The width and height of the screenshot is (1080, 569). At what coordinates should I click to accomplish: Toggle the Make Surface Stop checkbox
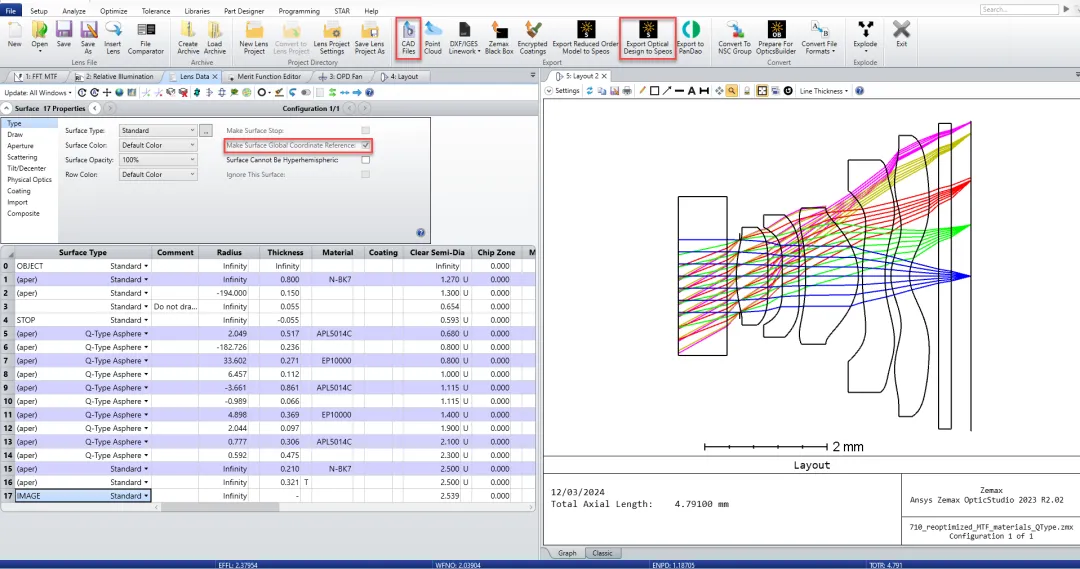coord(366,130)
